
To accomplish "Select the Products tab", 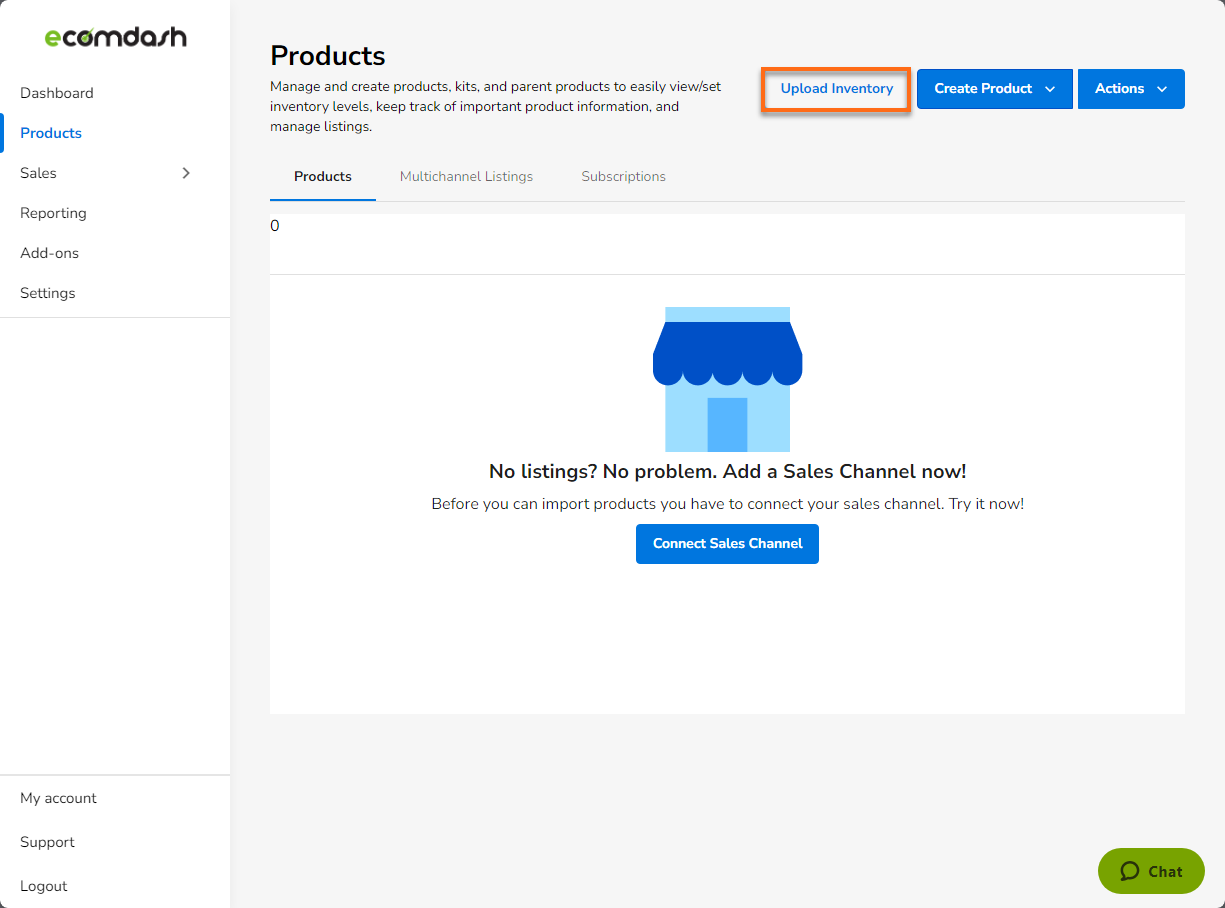I will click(x=322, y=176).
